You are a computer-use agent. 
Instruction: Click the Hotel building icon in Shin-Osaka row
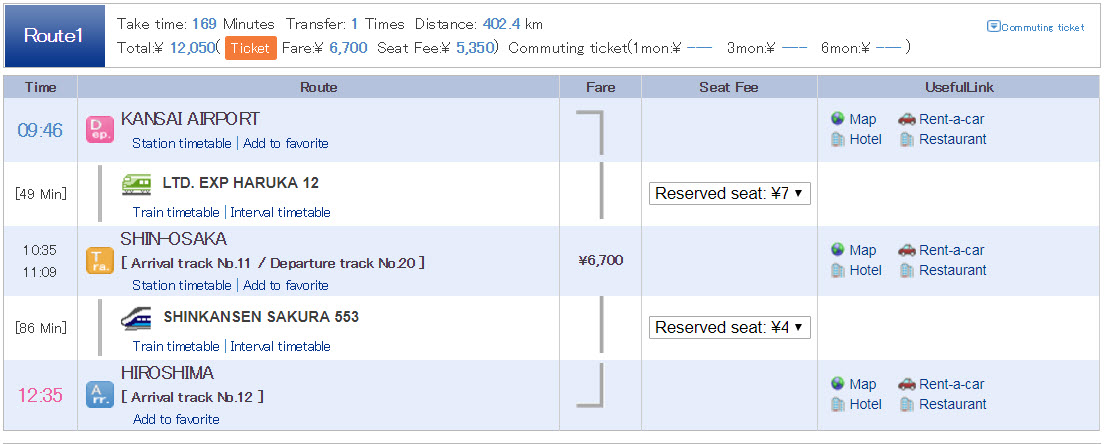point(837,270)
